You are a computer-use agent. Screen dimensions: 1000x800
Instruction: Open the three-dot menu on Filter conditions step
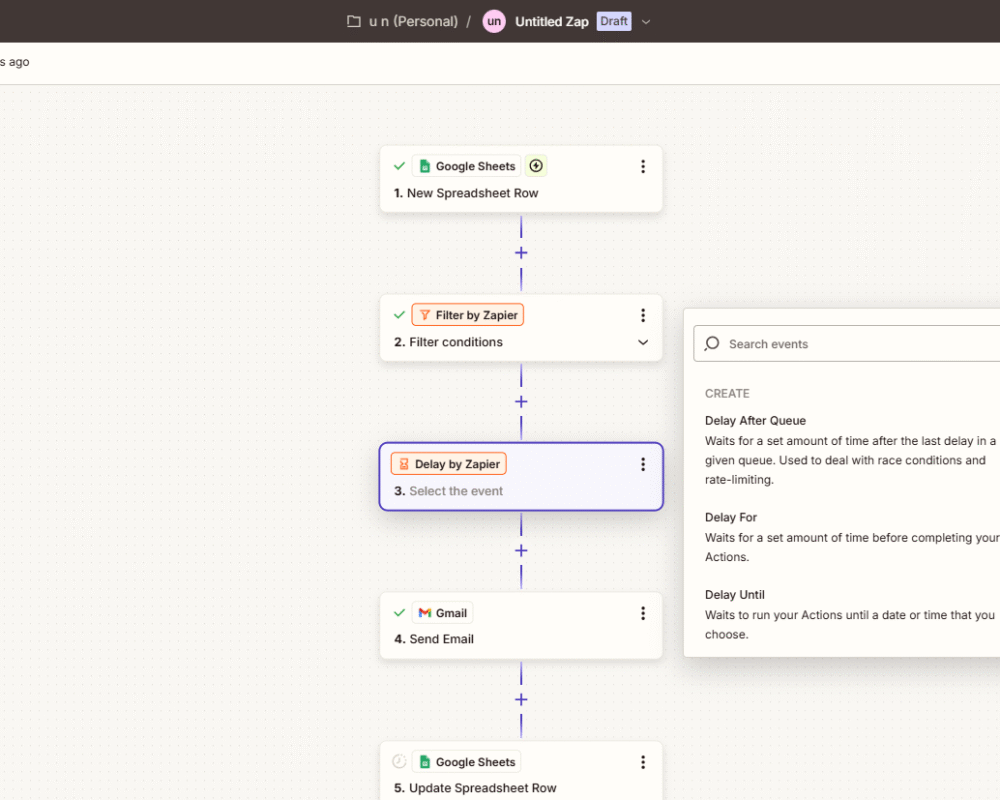643,315
